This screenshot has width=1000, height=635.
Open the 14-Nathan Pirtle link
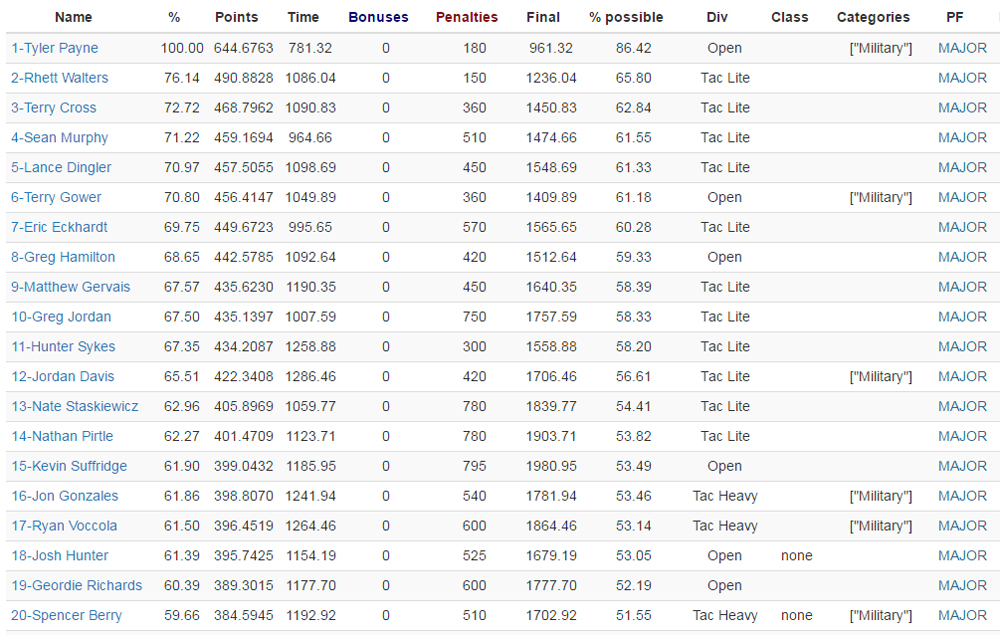coord(62,437)
